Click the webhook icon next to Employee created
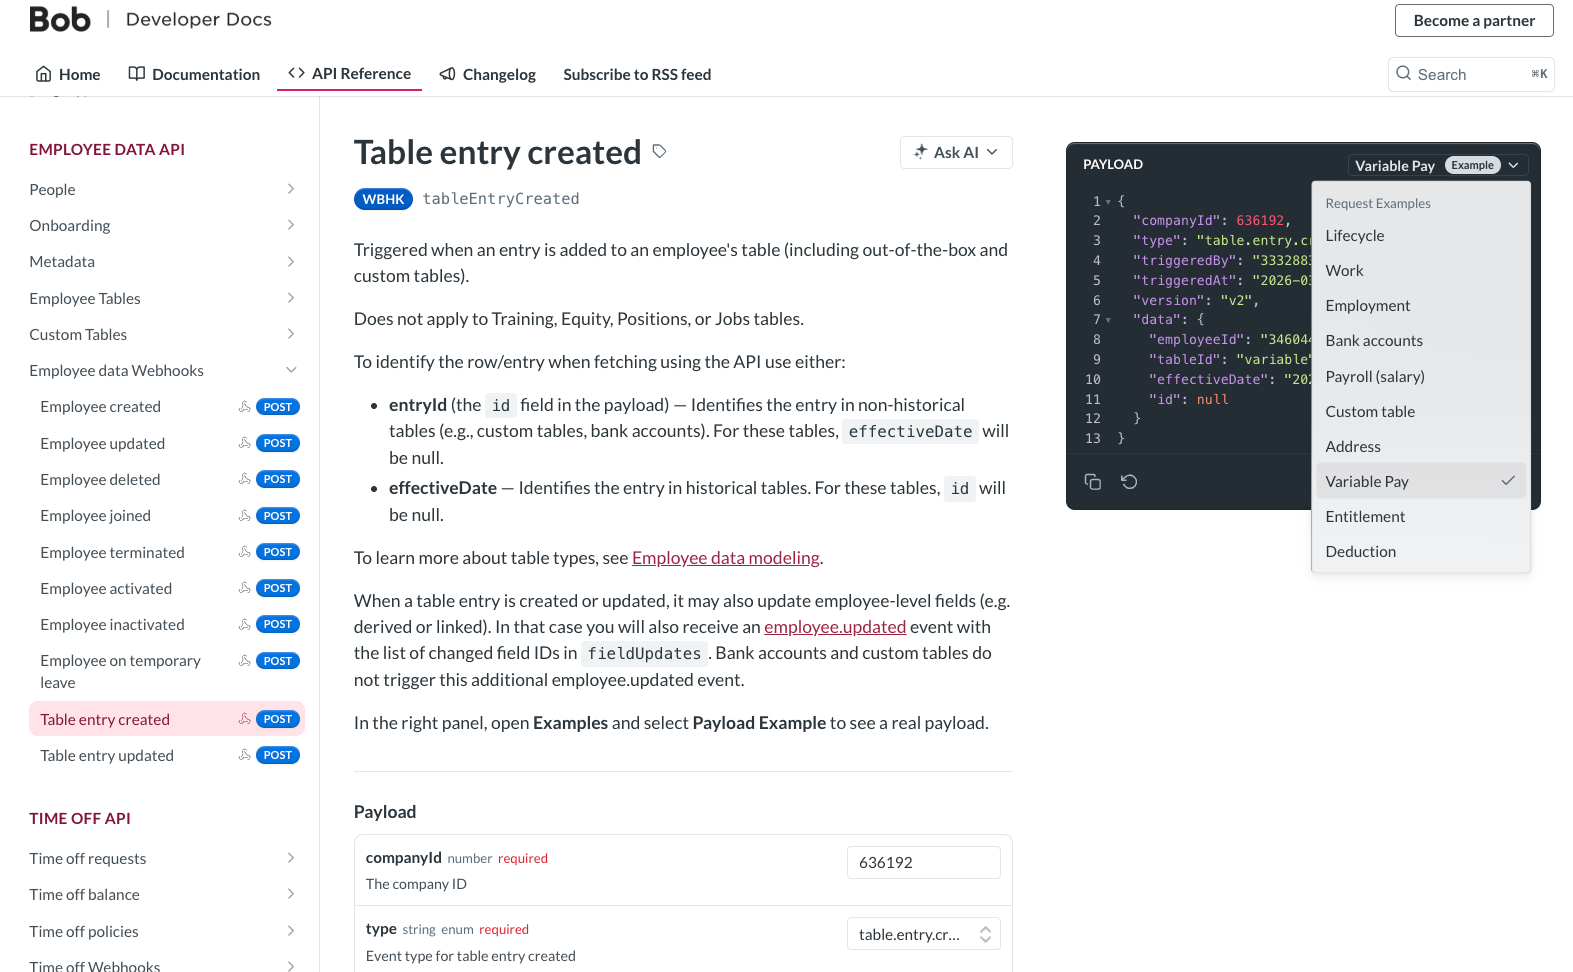 coord(244,407)
